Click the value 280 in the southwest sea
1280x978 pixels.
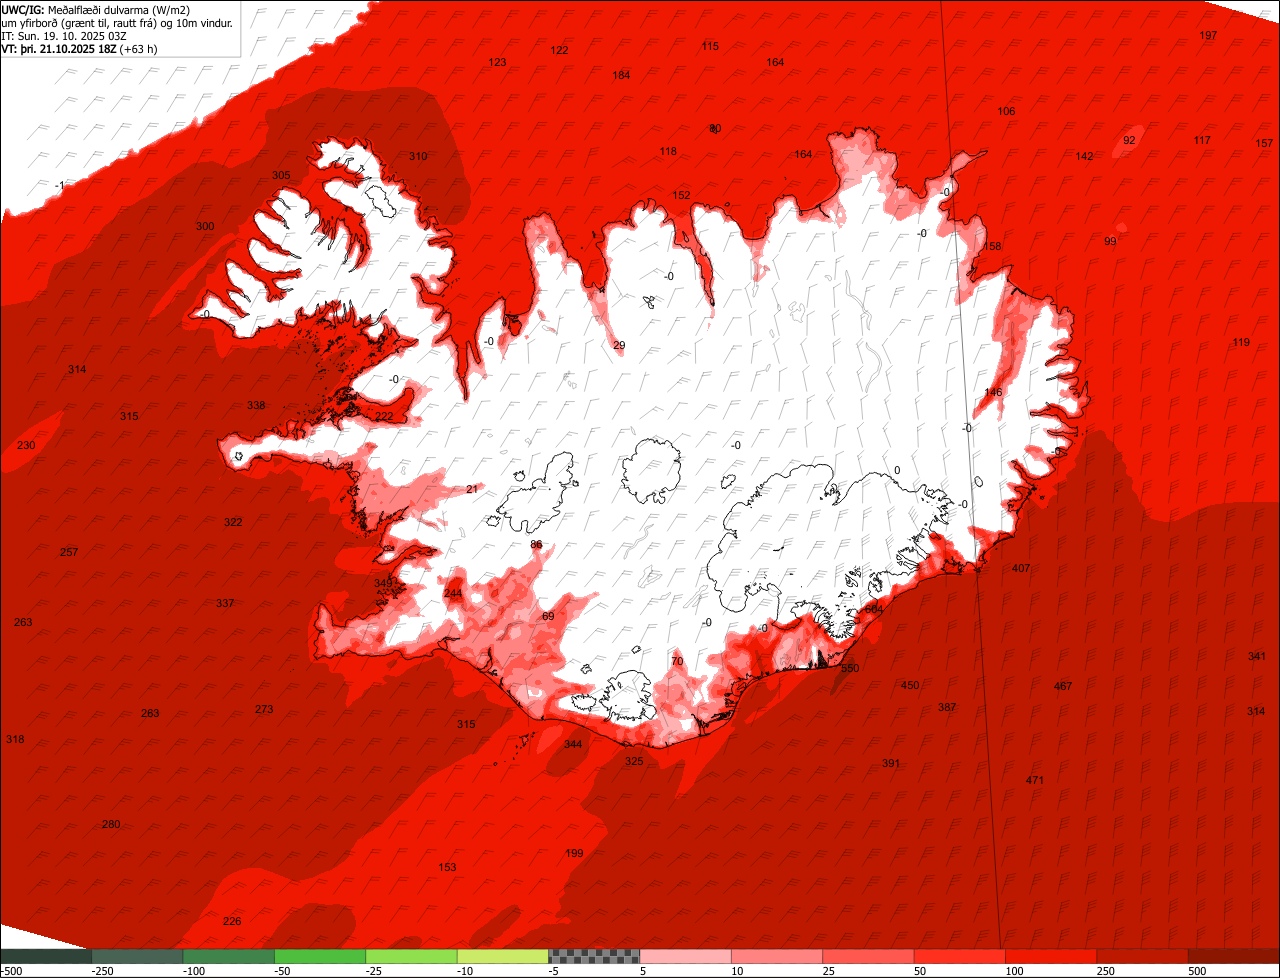click(111, 824)
